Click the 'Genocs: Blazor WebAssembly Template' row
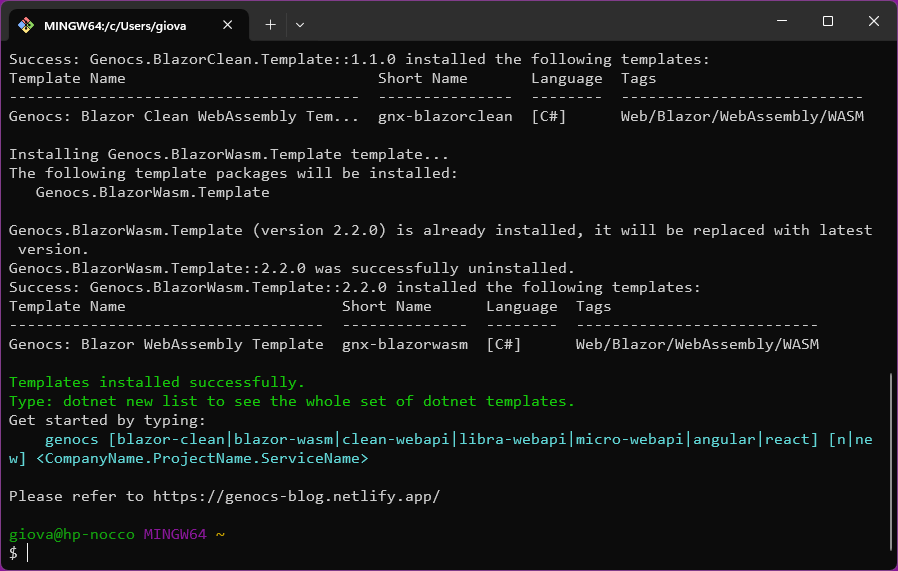The image size is (898, 571). 166,344
